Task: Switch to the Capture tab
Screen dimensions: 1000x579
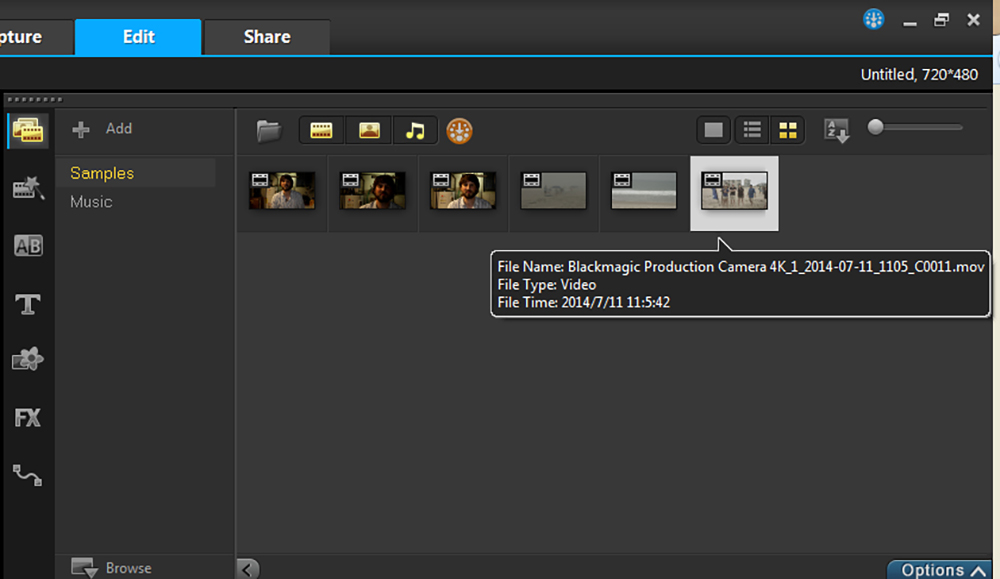Action: coord(36,37)
